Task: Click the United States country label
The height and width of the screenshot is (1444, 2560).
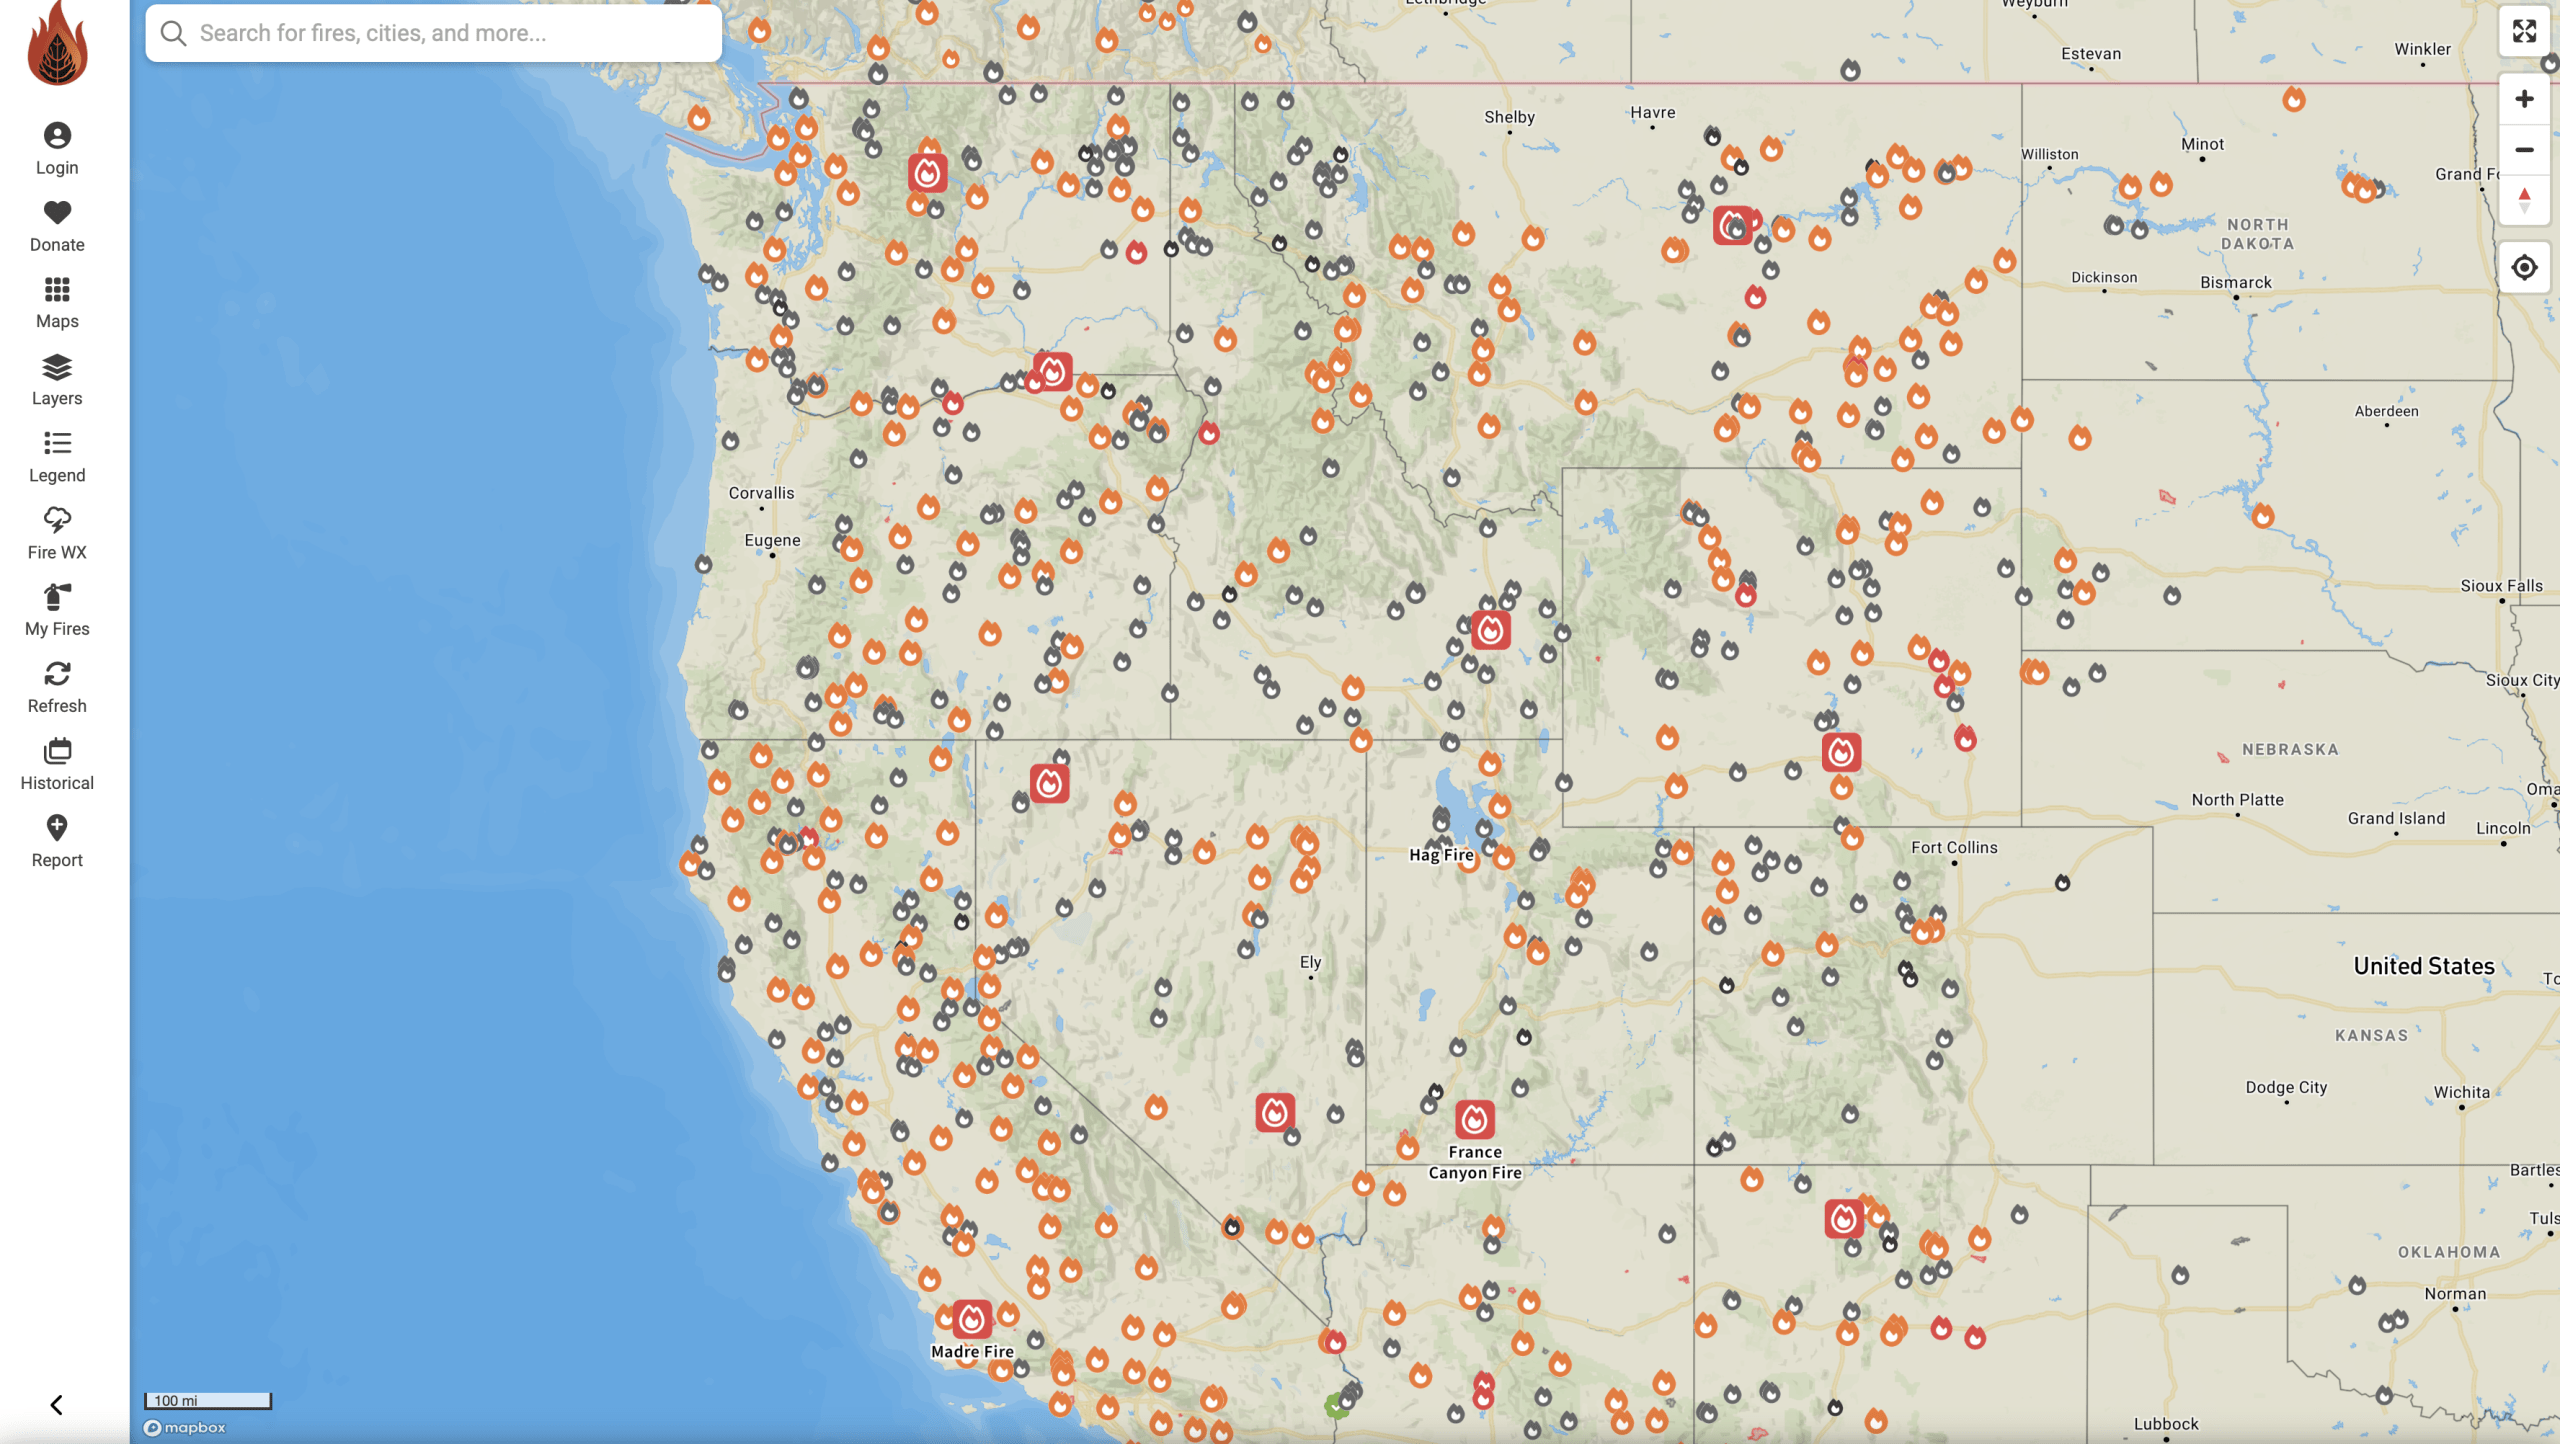Action: click(x=2423, y=966)
